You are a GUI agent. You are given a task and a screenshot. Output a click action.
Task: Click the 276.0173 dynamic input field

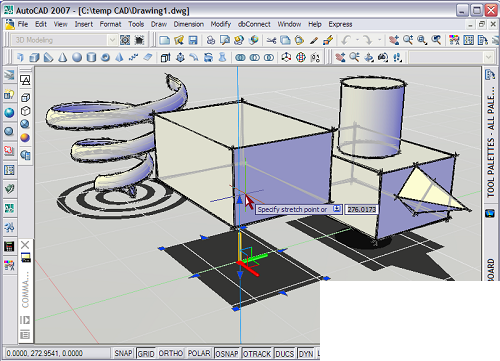coord(361,209)
